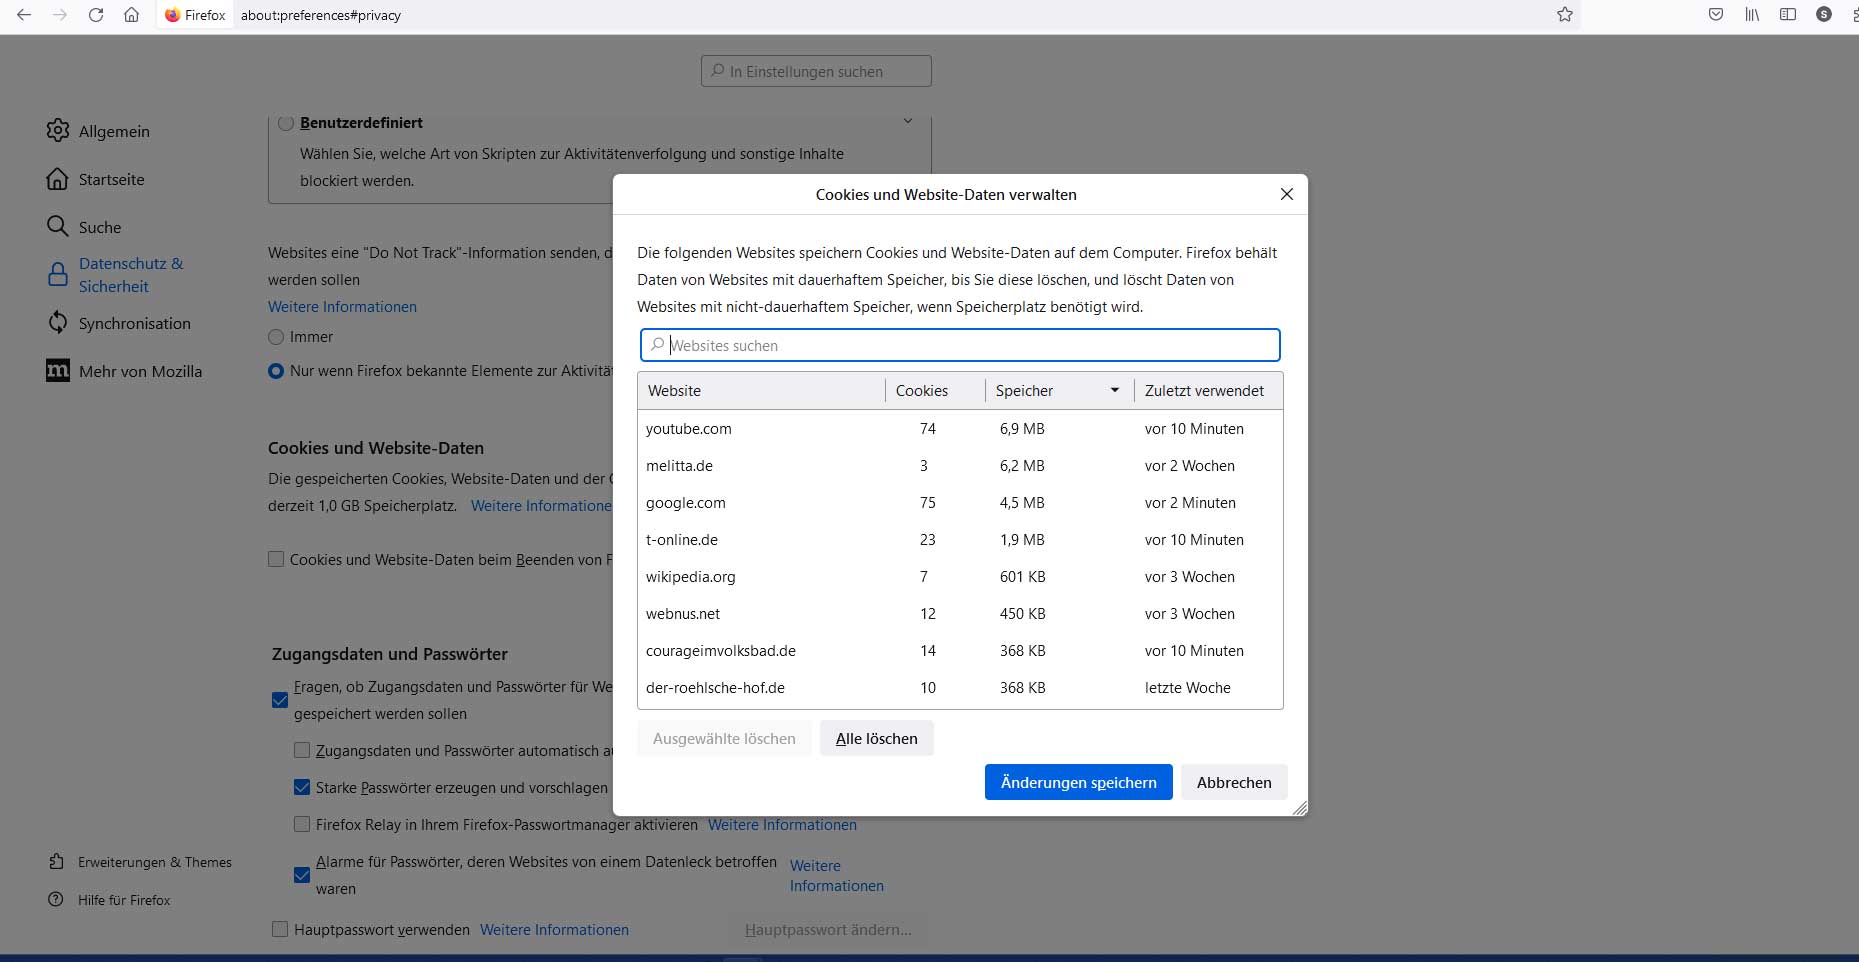Open the Pocket icon in the toolbar
This screenshot has height=962, width=1859.
click(x=1716, y=15)
